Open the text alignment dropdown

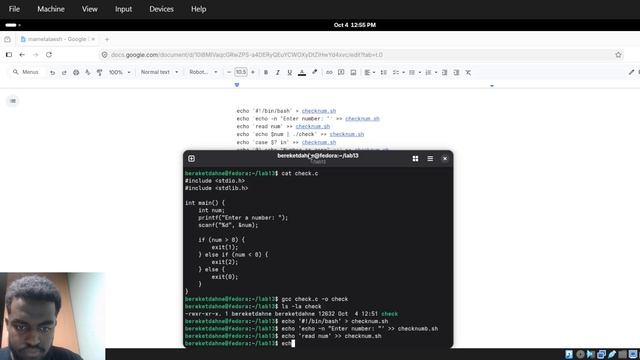tap(369, 72)
